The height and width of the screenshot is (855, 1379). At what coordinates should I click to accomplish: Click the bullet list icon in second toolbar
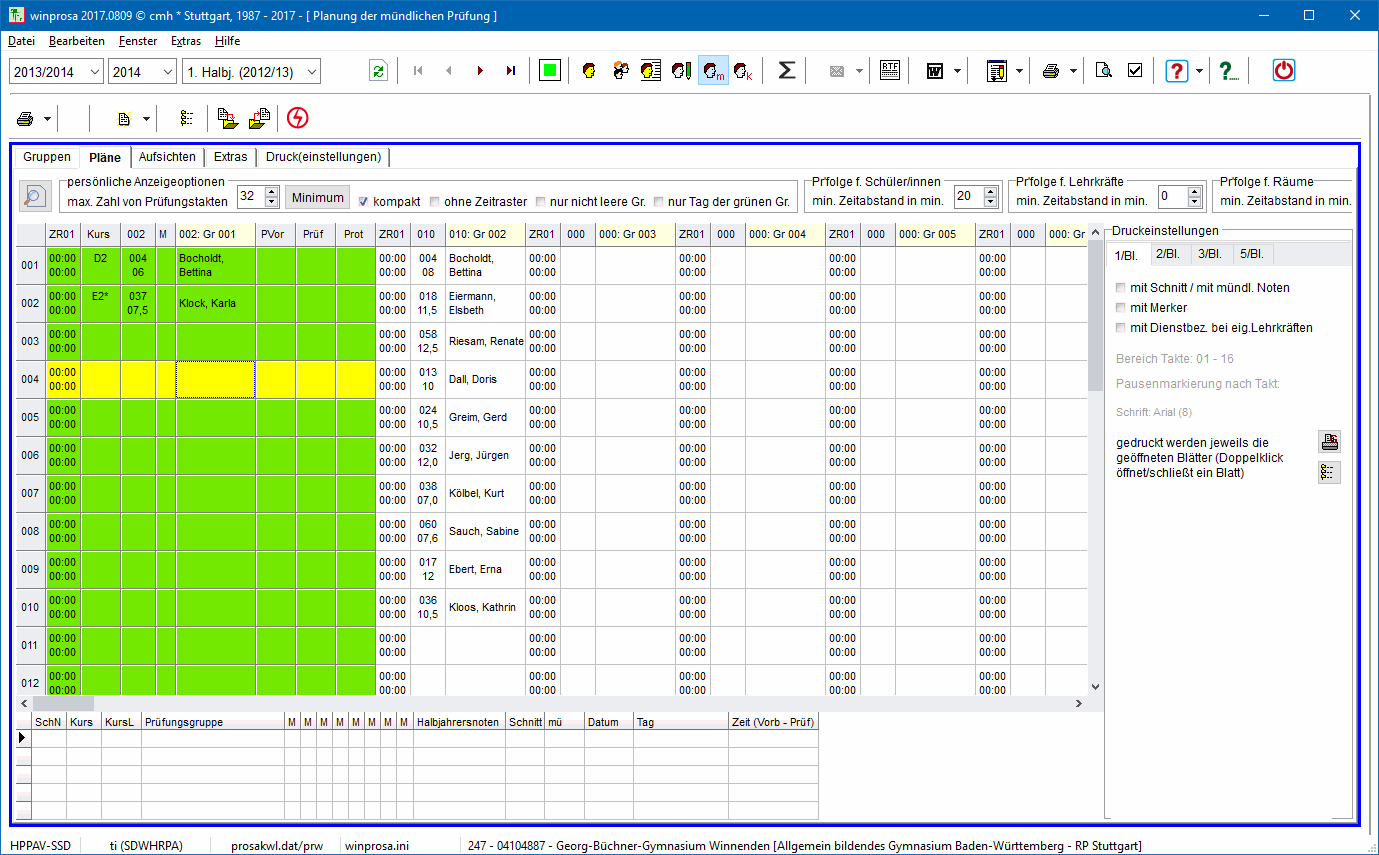186,118
